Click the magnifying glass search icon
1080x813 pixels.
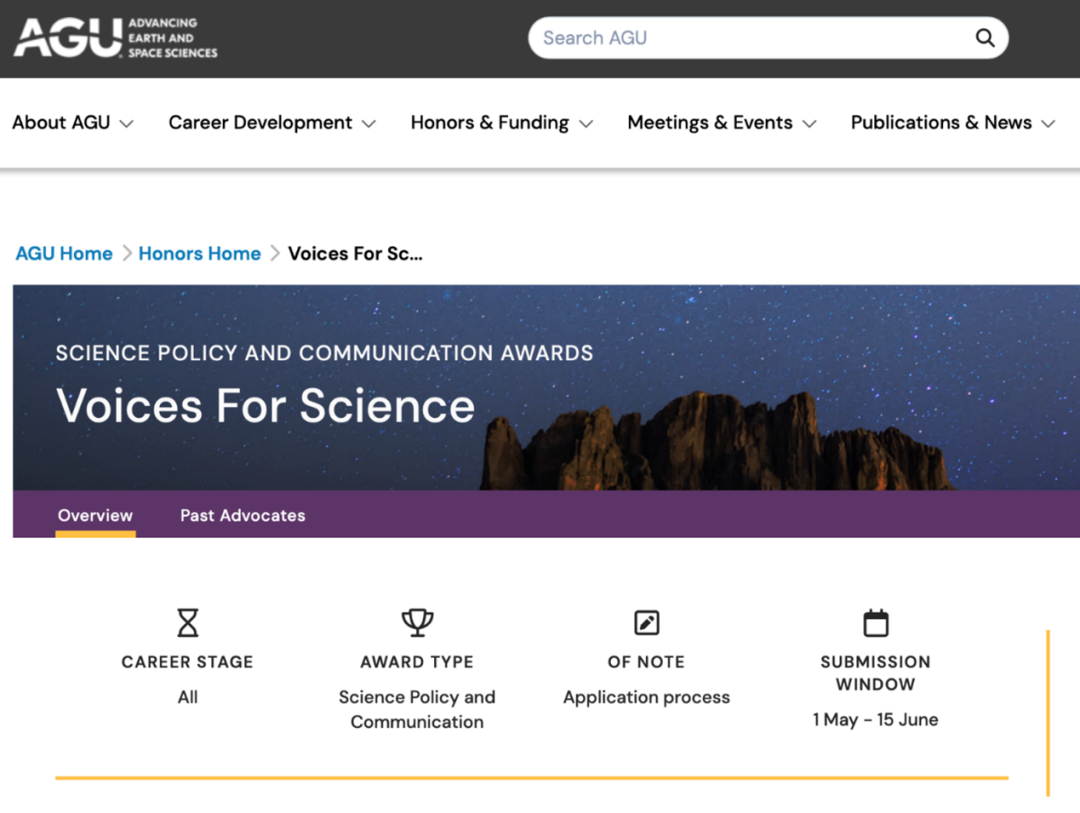tap(985, 38)
